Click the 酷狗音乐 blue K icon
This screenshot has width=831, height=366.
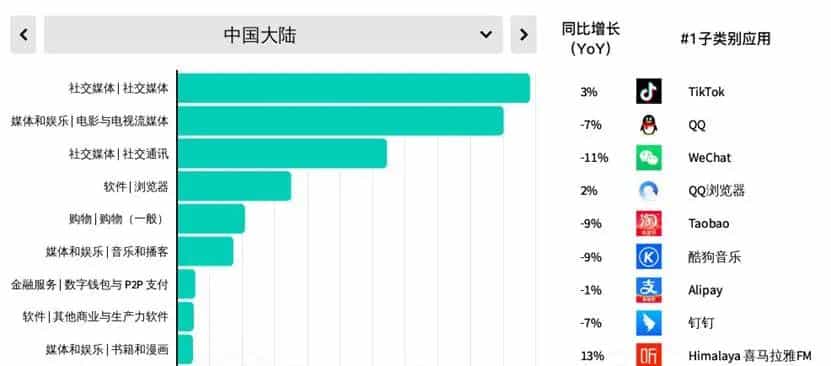[x=649, y=257]
